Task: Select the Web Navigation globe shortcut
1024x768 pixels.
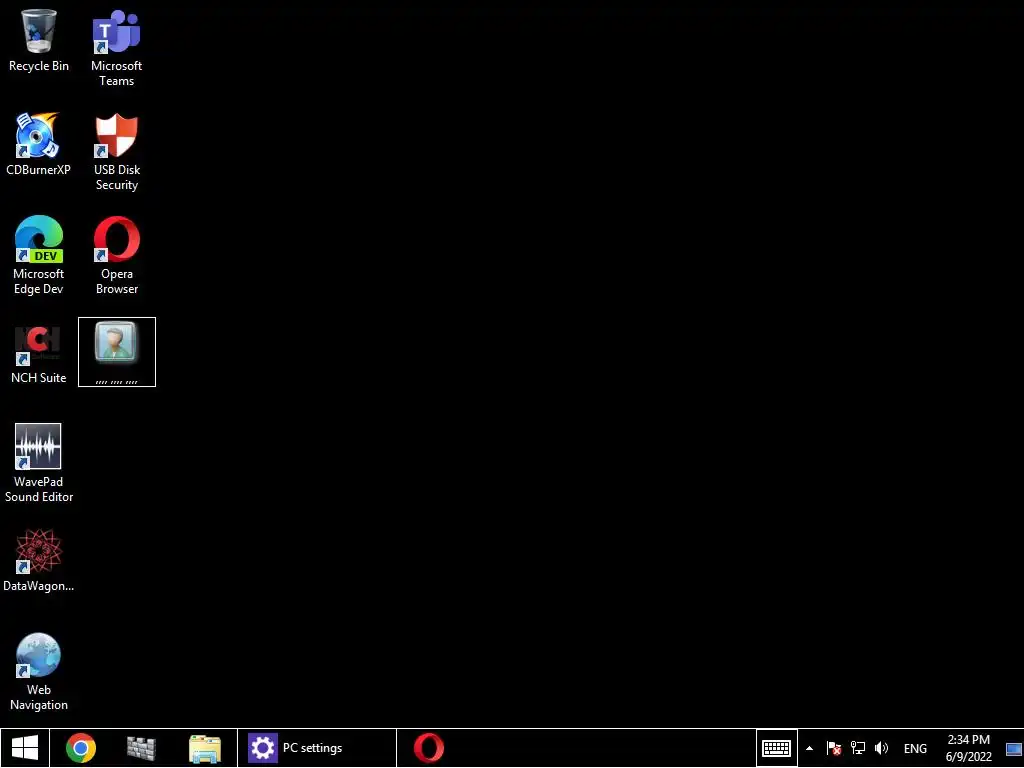Action: tap(39, 671)
